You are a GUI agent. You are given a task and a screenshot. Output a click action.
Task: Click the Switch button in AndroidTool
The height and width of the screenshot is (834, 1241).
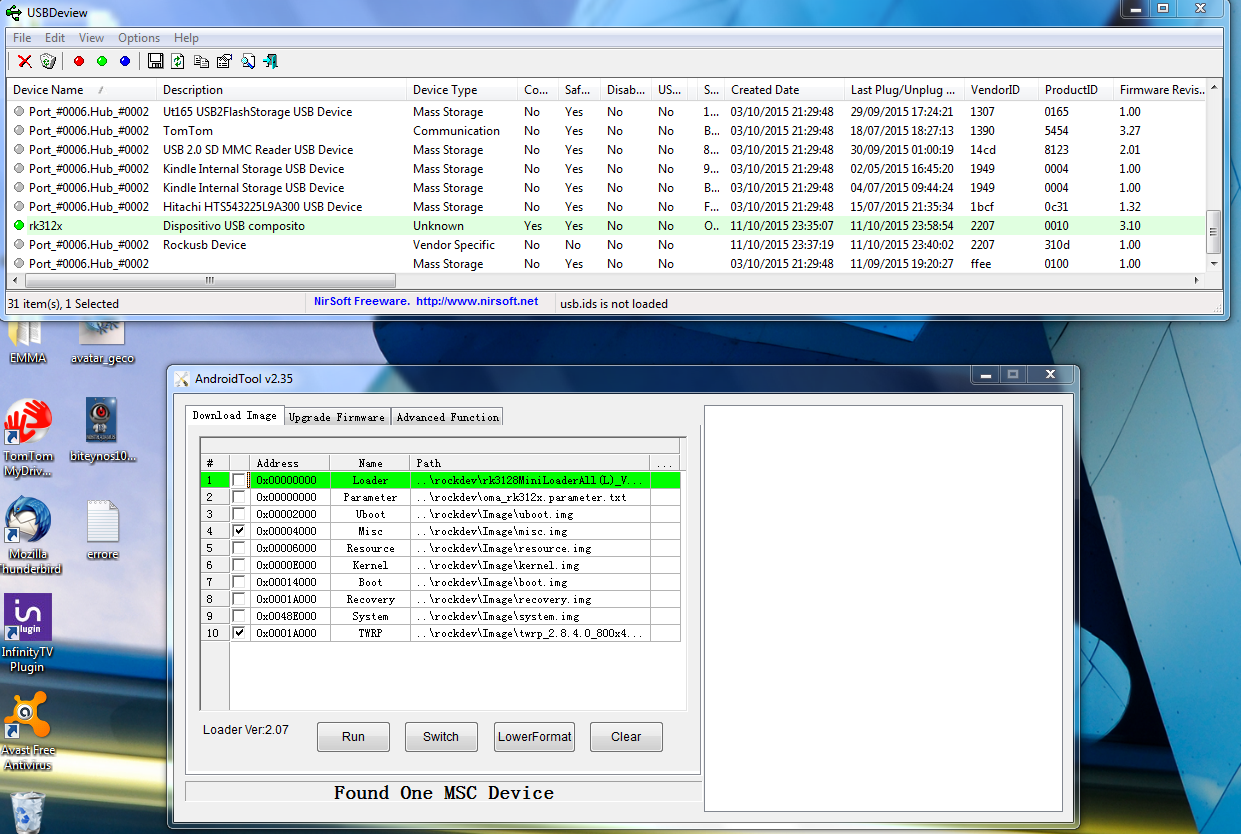click(x=441, y=737)
